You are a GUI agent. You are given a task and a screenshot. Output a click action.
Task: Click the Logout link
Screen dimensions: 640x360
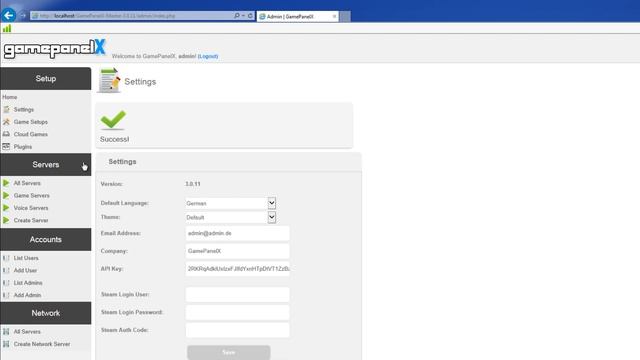click(x=208, y=56)
